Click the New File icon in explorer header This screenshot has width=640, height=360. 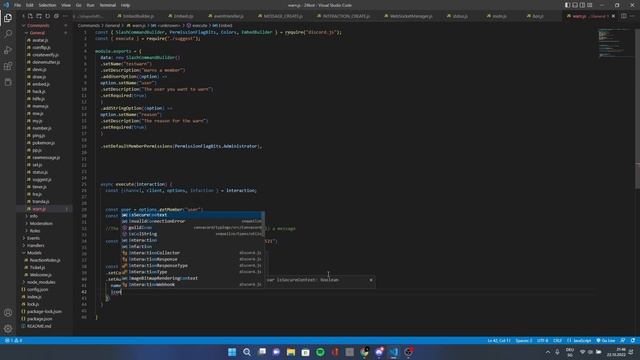coord(30,16)
